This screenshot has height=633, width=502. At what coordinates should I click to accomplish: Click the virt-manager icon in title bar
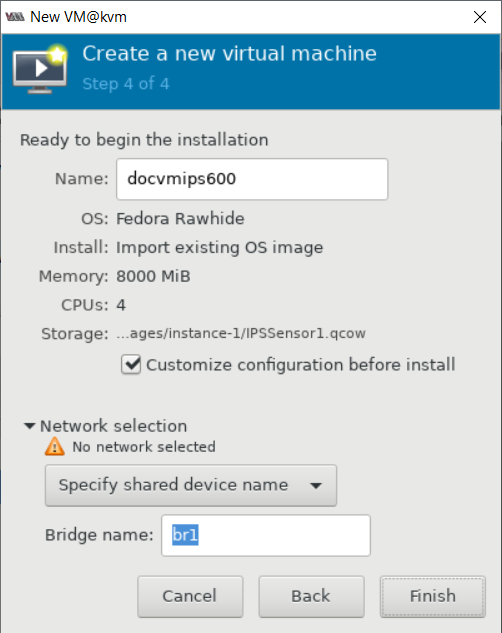(15, 17)
